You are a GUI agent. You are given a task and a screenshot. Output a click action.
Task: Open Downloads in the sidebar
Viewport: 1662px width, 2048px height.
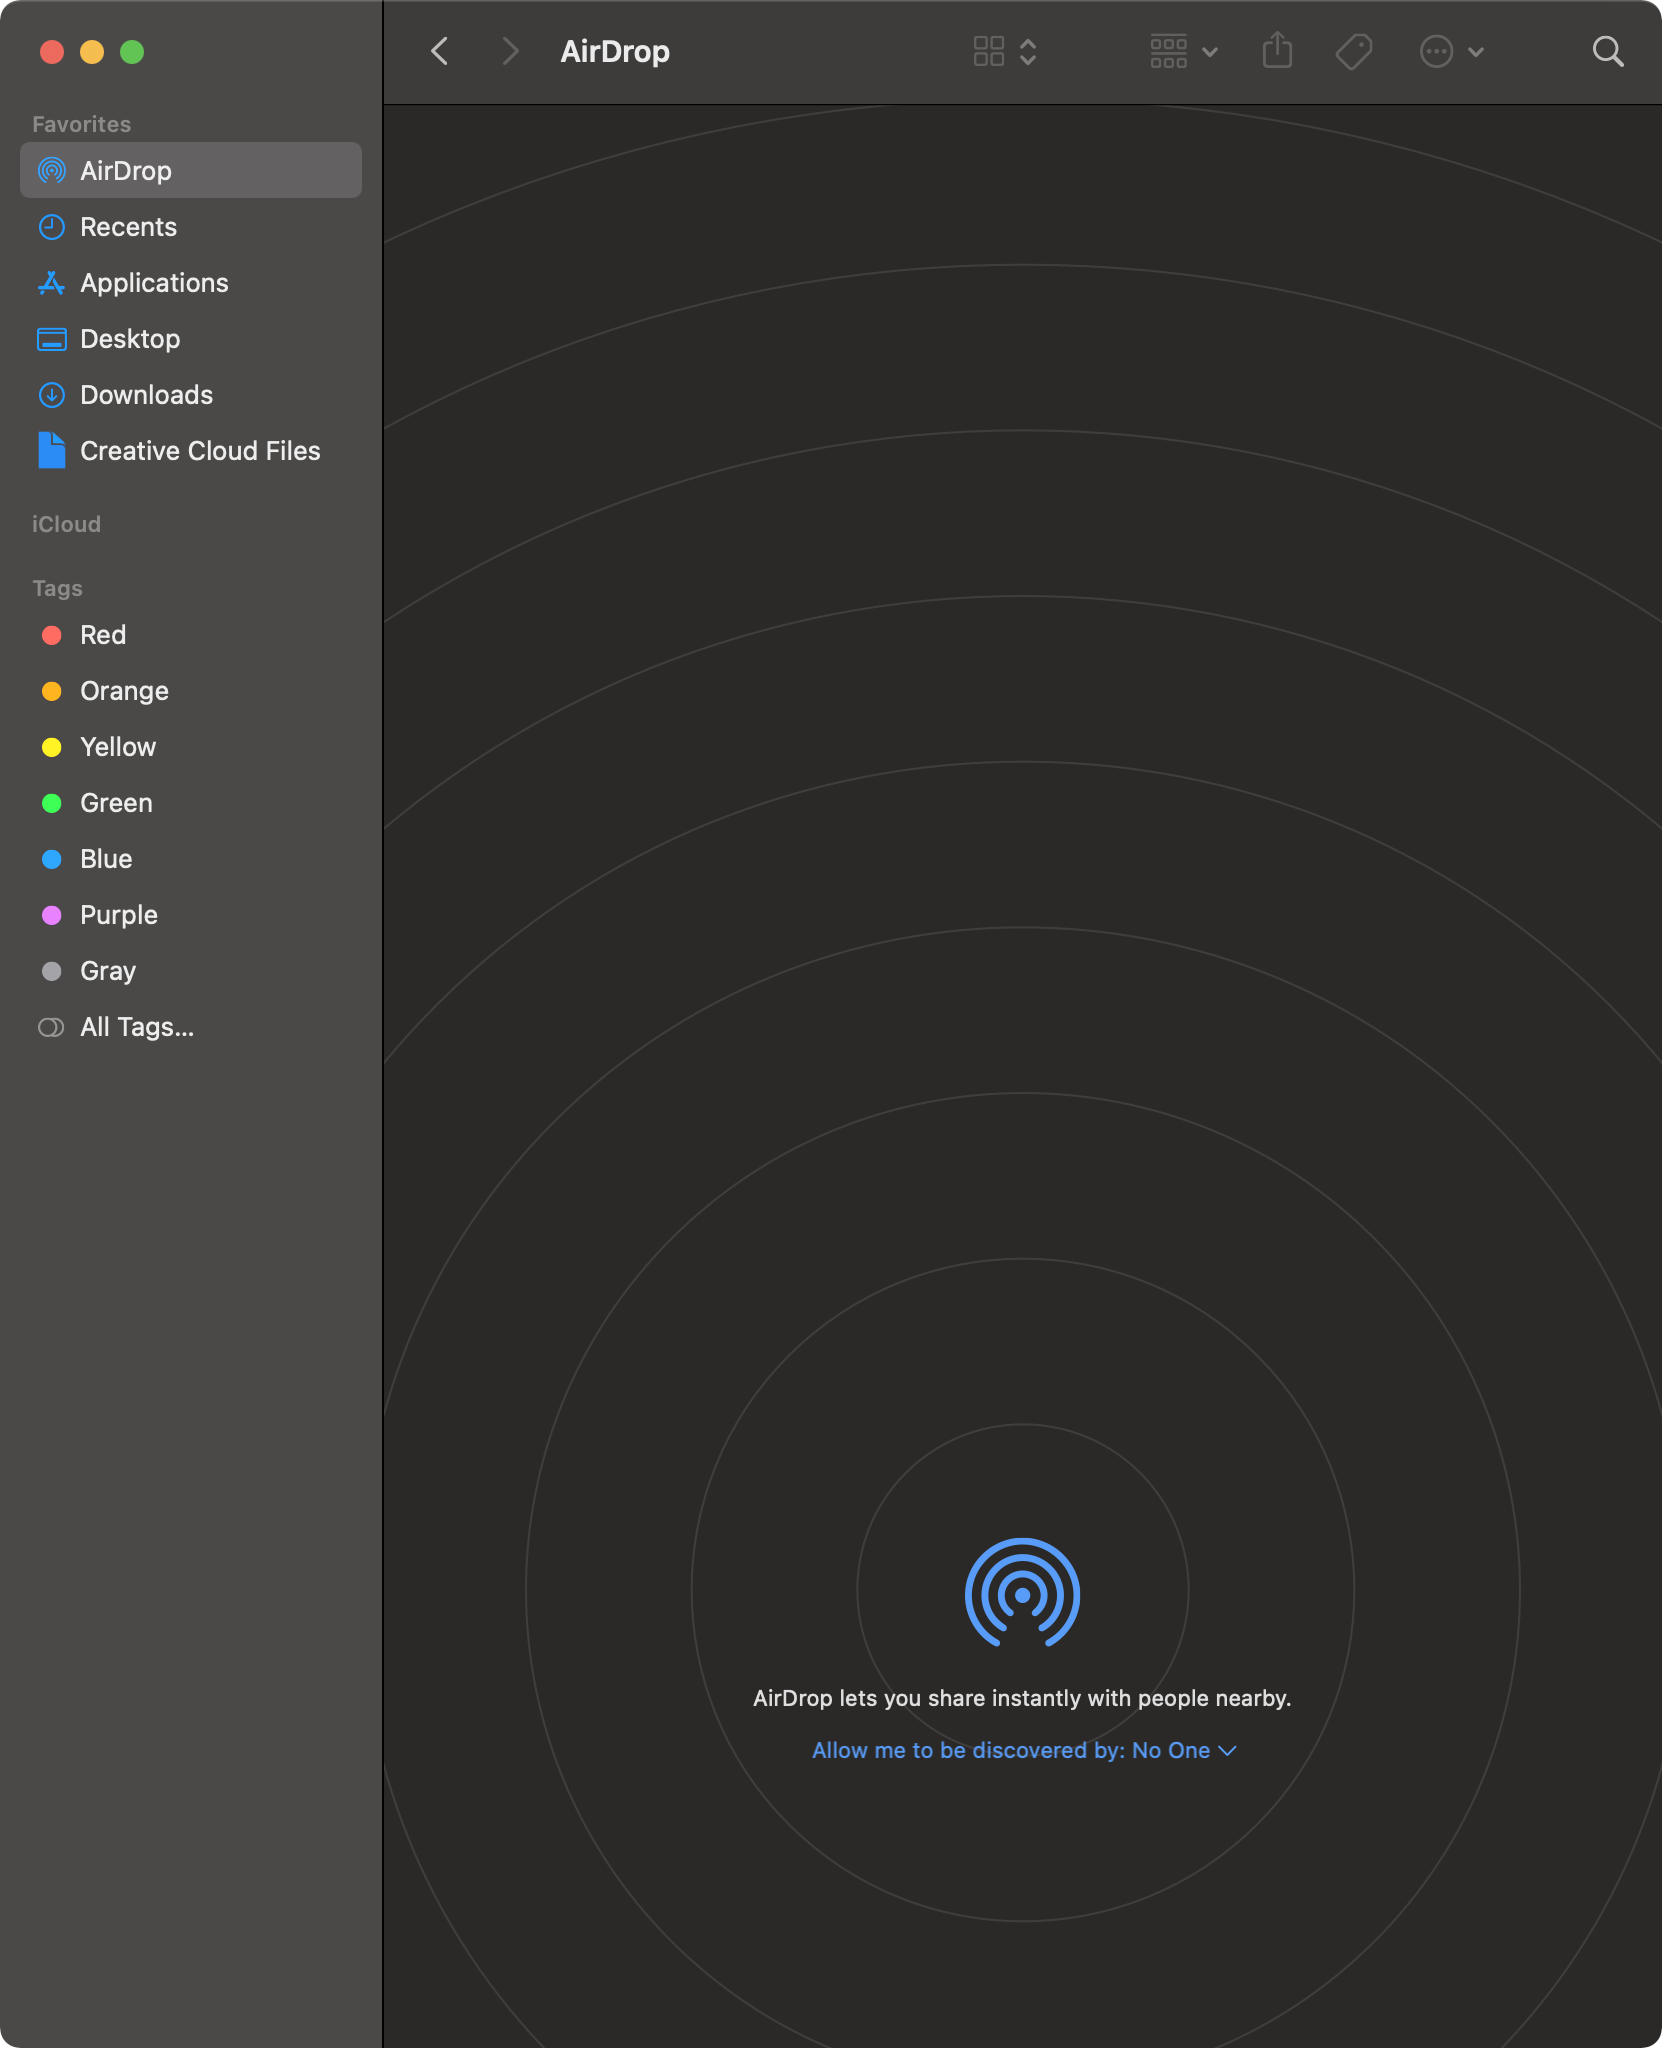(x=191, y=394)
